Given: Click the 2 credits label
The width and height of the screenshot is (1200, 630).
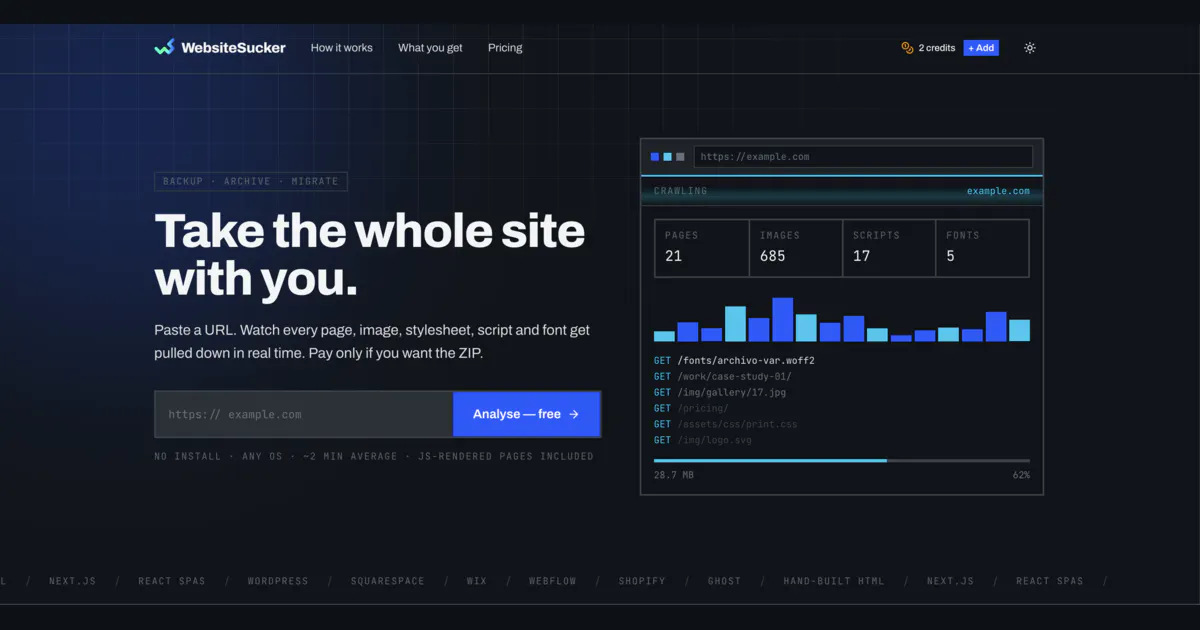Looking at the screenshot, I should [x=937, y=48].
